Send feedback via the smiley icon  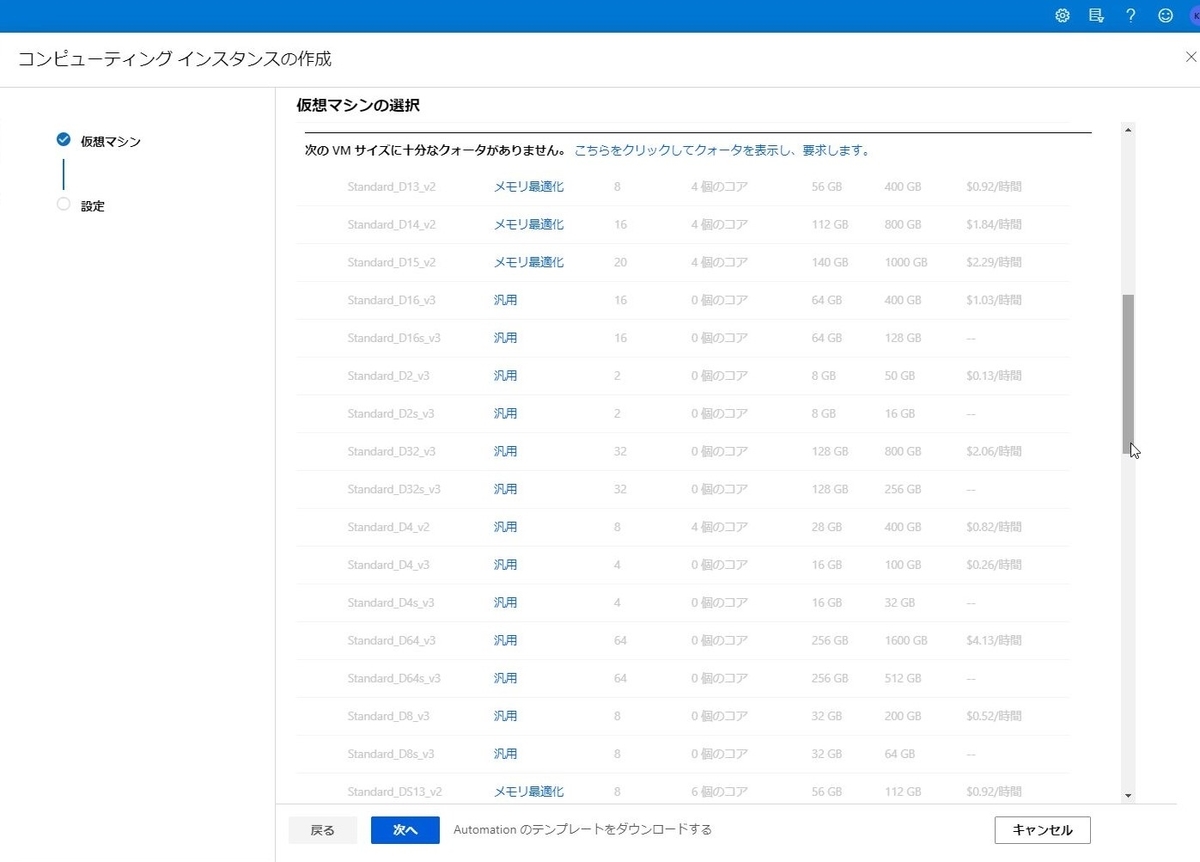[1164, 15]
